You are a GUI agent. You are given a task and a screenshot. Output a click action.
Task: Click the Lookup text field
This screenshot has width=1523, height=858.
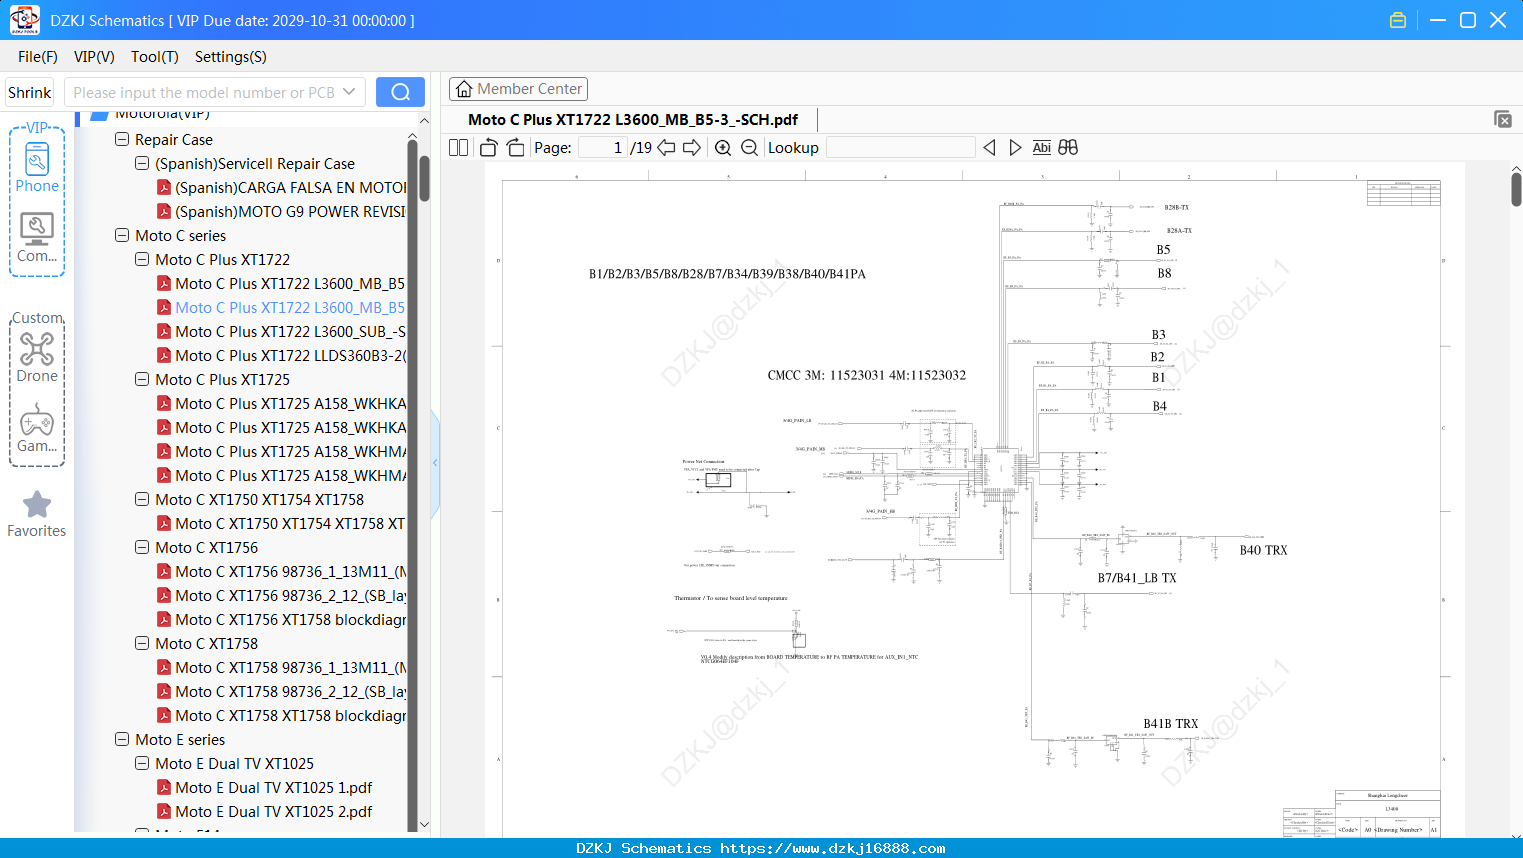point(900,148)
